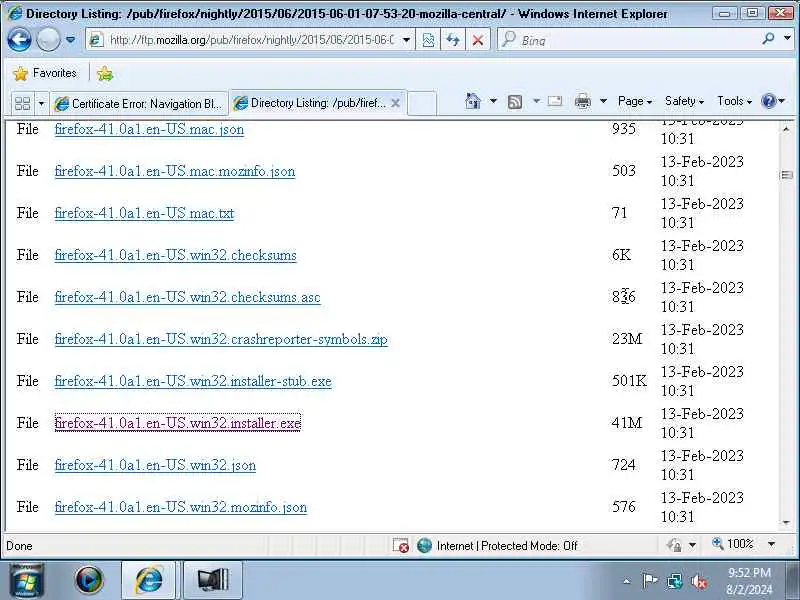This screenshot has width=800, height=600.
Task: Open the Tools menu
Action: [734, 101]
